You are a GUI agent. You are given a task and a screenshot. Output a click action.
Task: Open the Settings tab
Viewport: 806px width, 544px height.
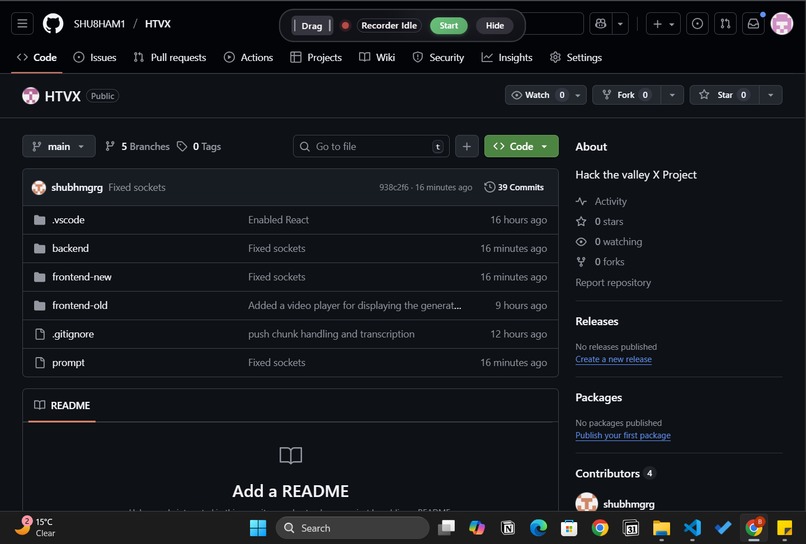[576, 58]
